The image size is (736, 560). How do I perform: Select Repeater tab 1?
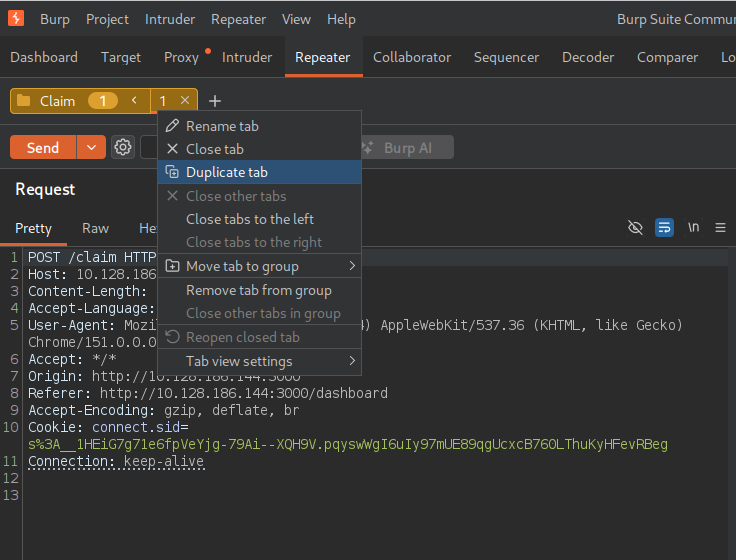(162, 101)
